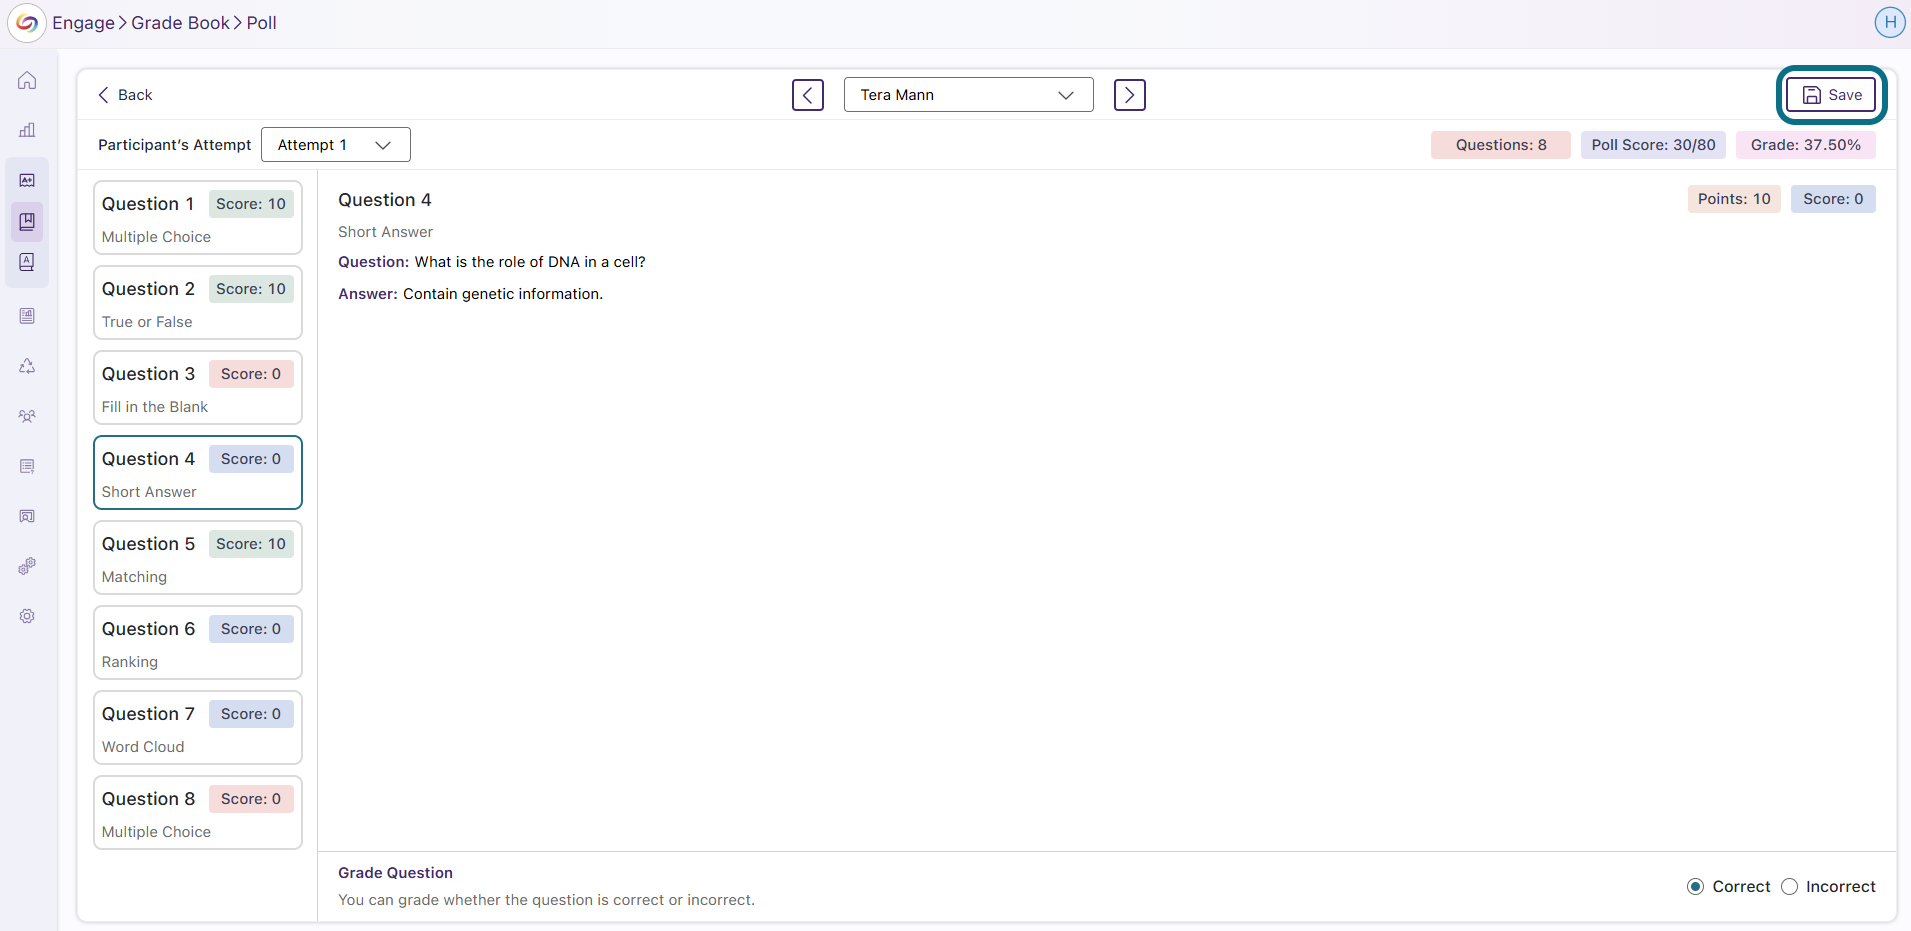Select the Grade Book sidebar icon
Screen dimensions: 1911x931
coord(27,221)
